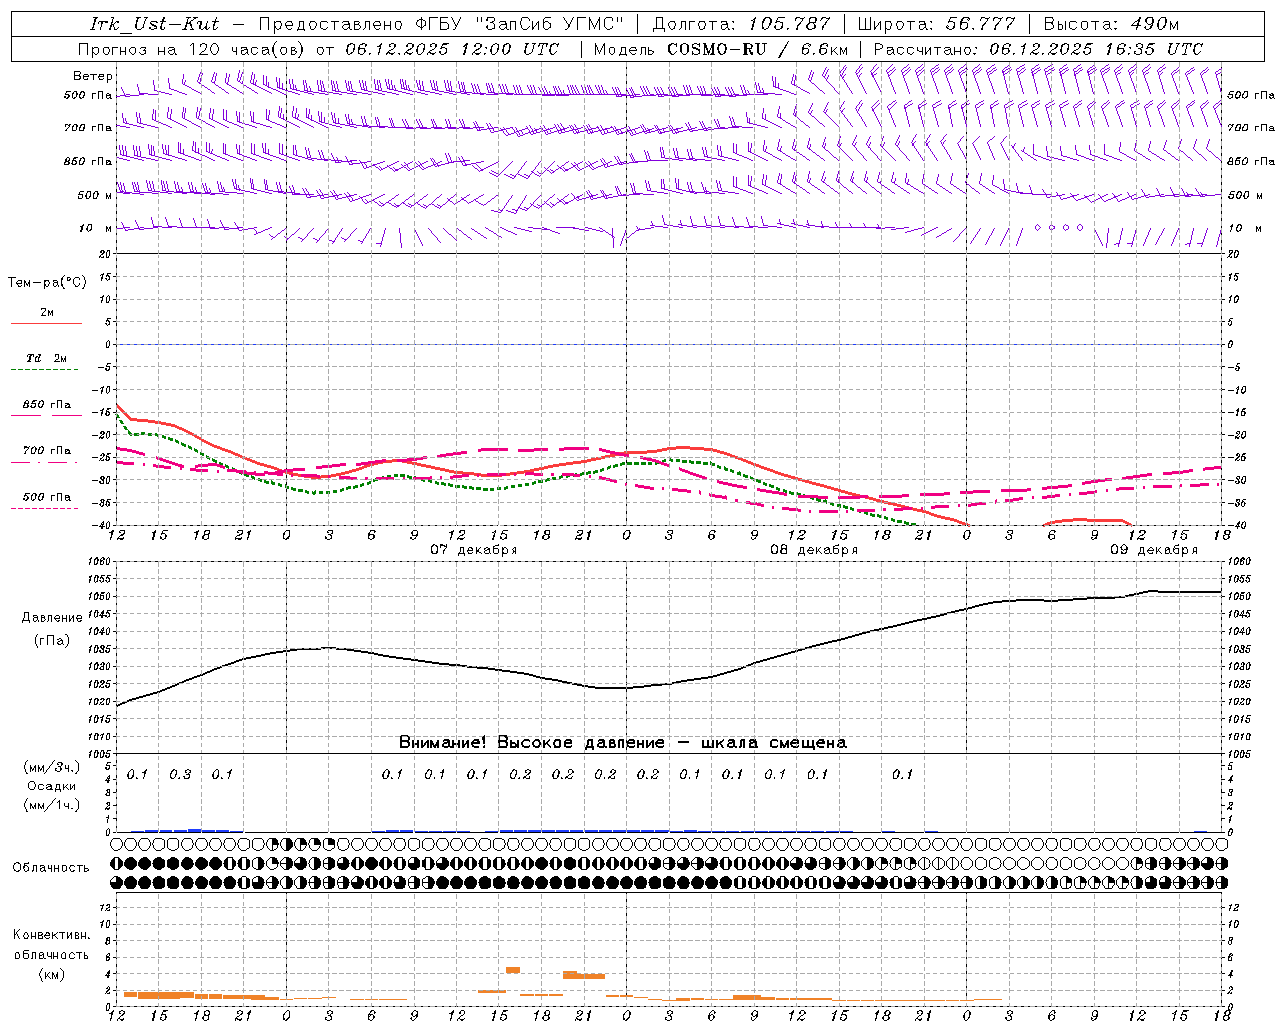Click the Тем-ра(°C) axis label
The image size is (1280, 1024).
click(47, 283)
